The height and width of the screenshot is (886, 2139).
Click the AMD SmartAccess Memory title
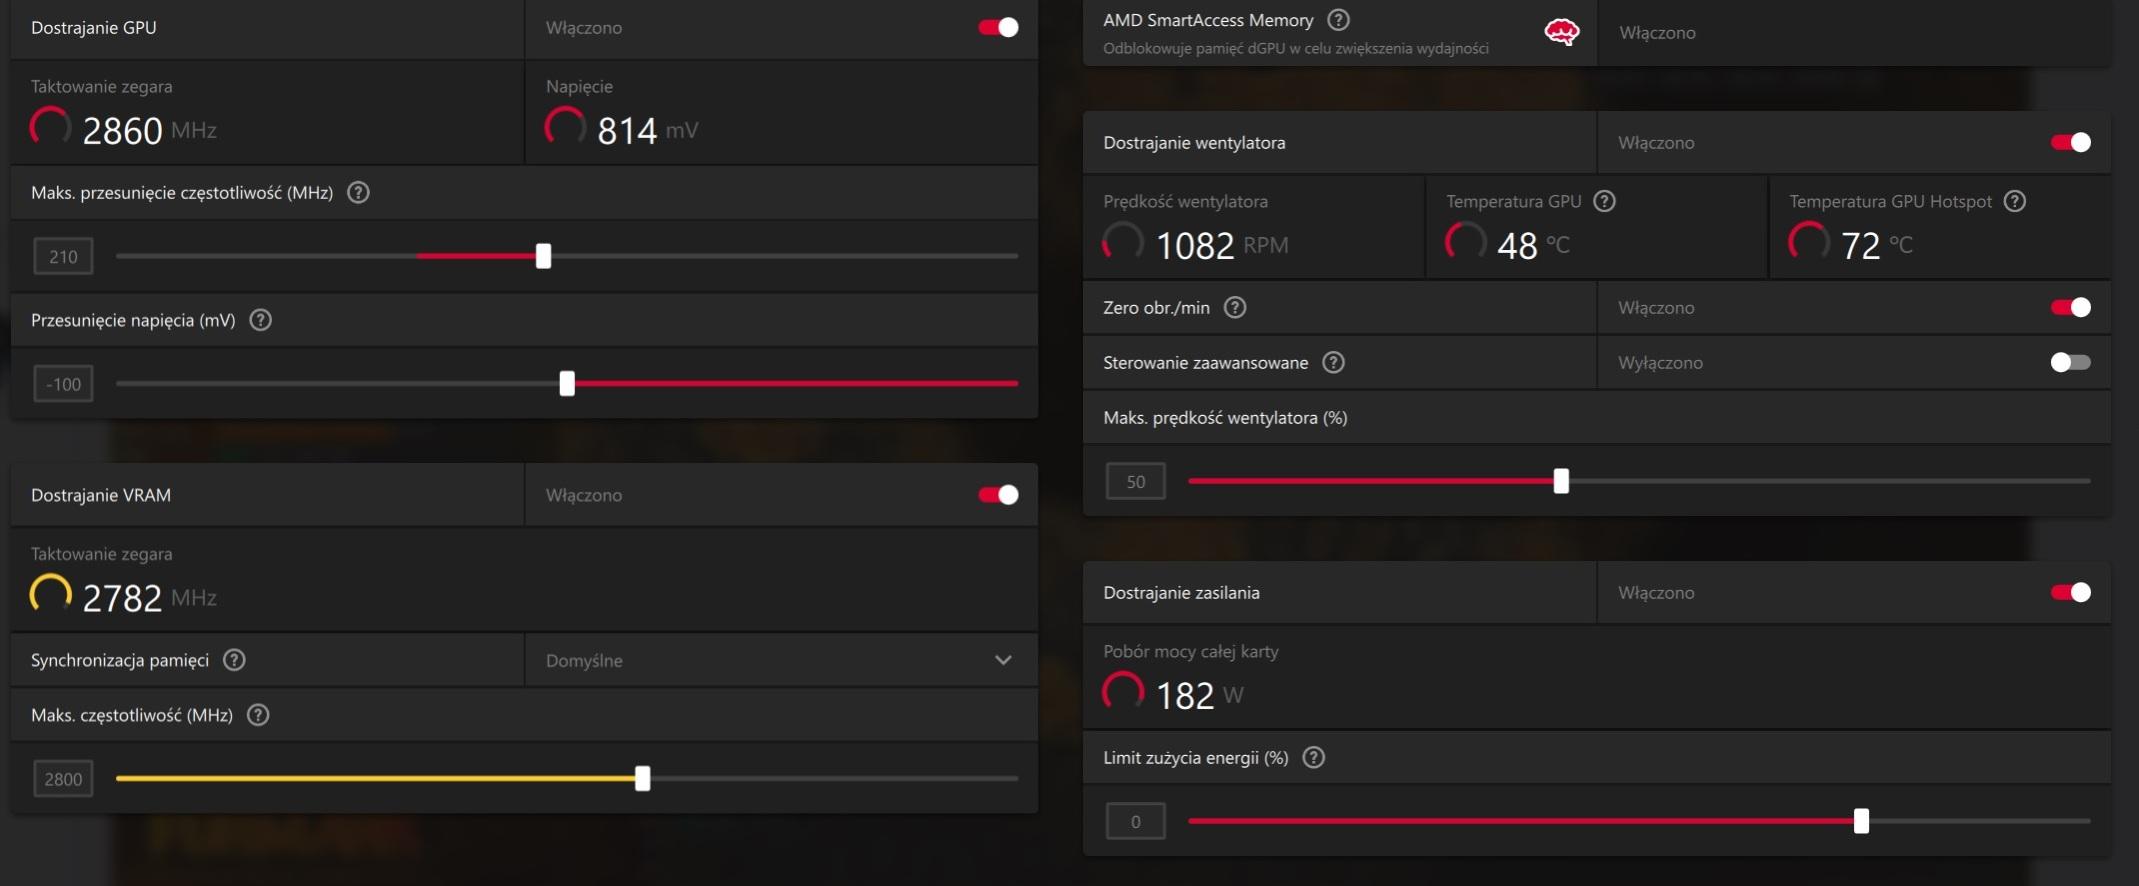1208,20
